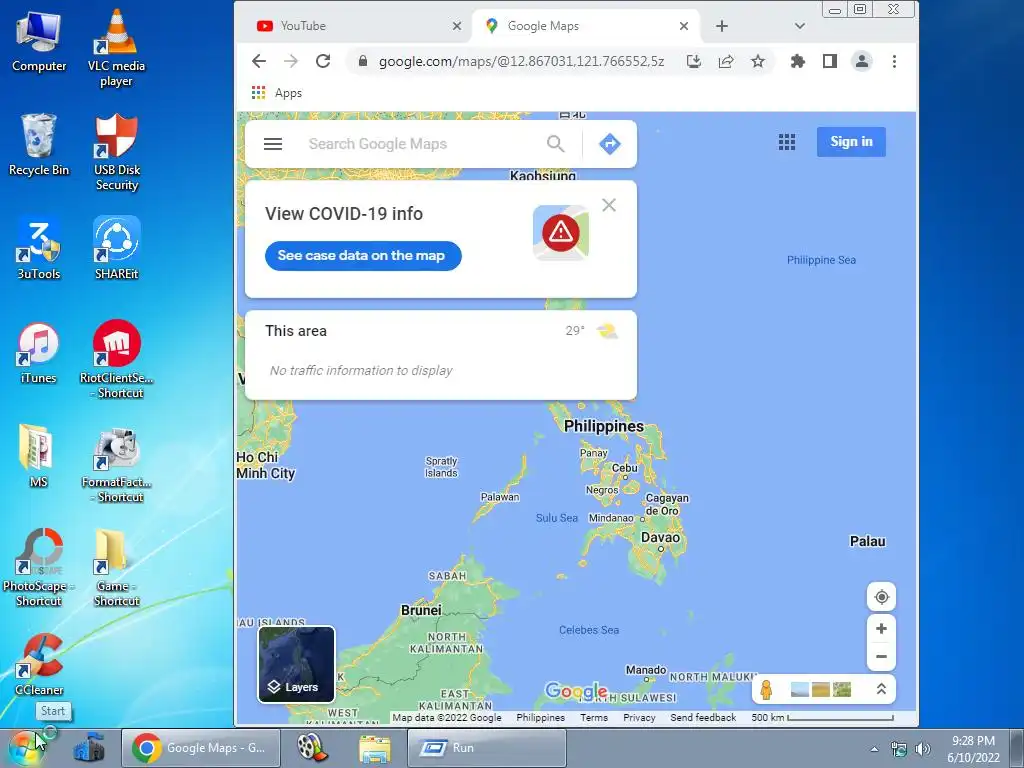Click the Palau label on the map
This screenshot has height=768, width=1024.
coord(867,541)
